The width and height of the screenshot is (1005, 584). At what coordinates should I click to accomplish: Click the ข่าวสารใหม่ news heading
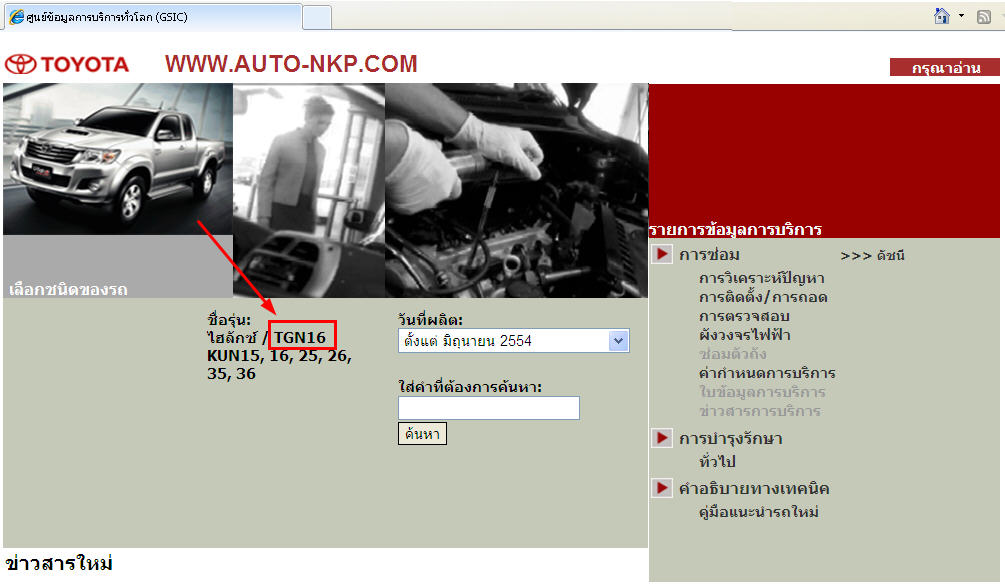[x=59, y=563]
